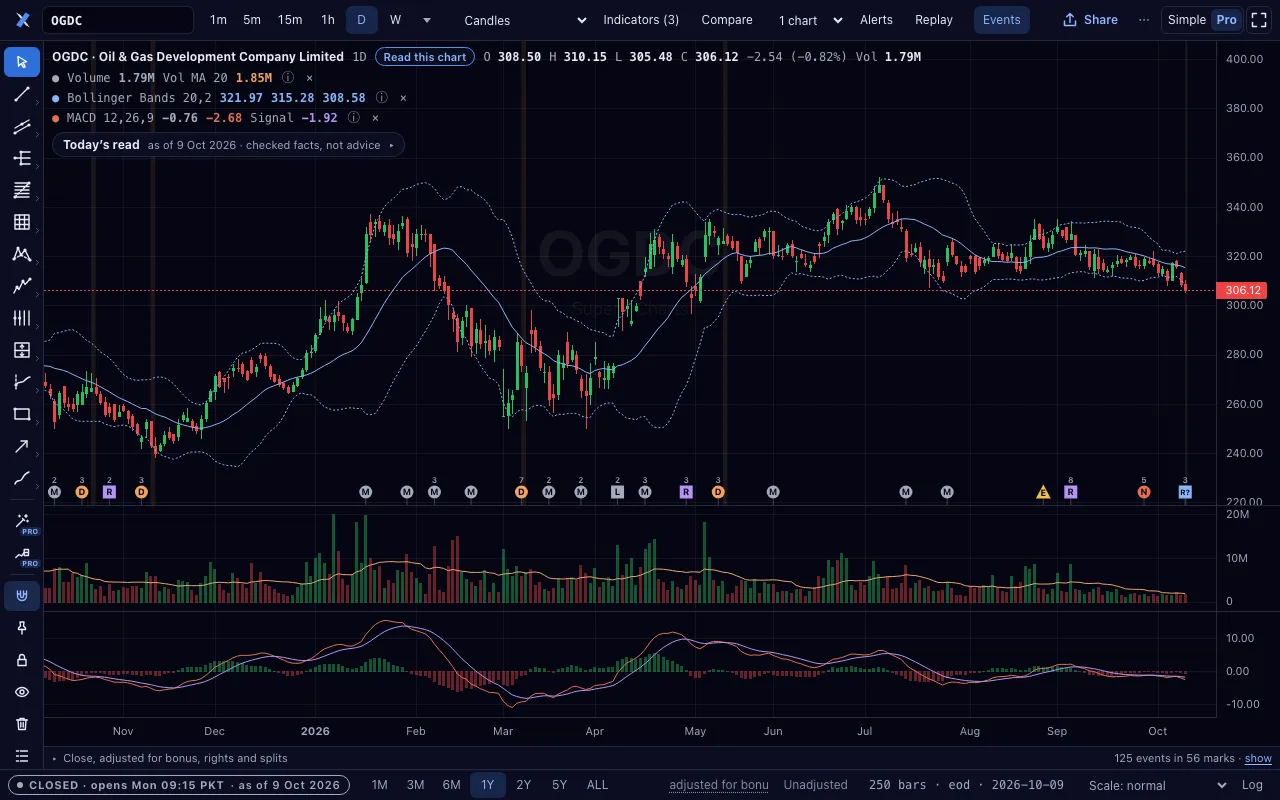Open the more intervals dropdown arrow
The image size is (1280, 800).
pos(427,20)
